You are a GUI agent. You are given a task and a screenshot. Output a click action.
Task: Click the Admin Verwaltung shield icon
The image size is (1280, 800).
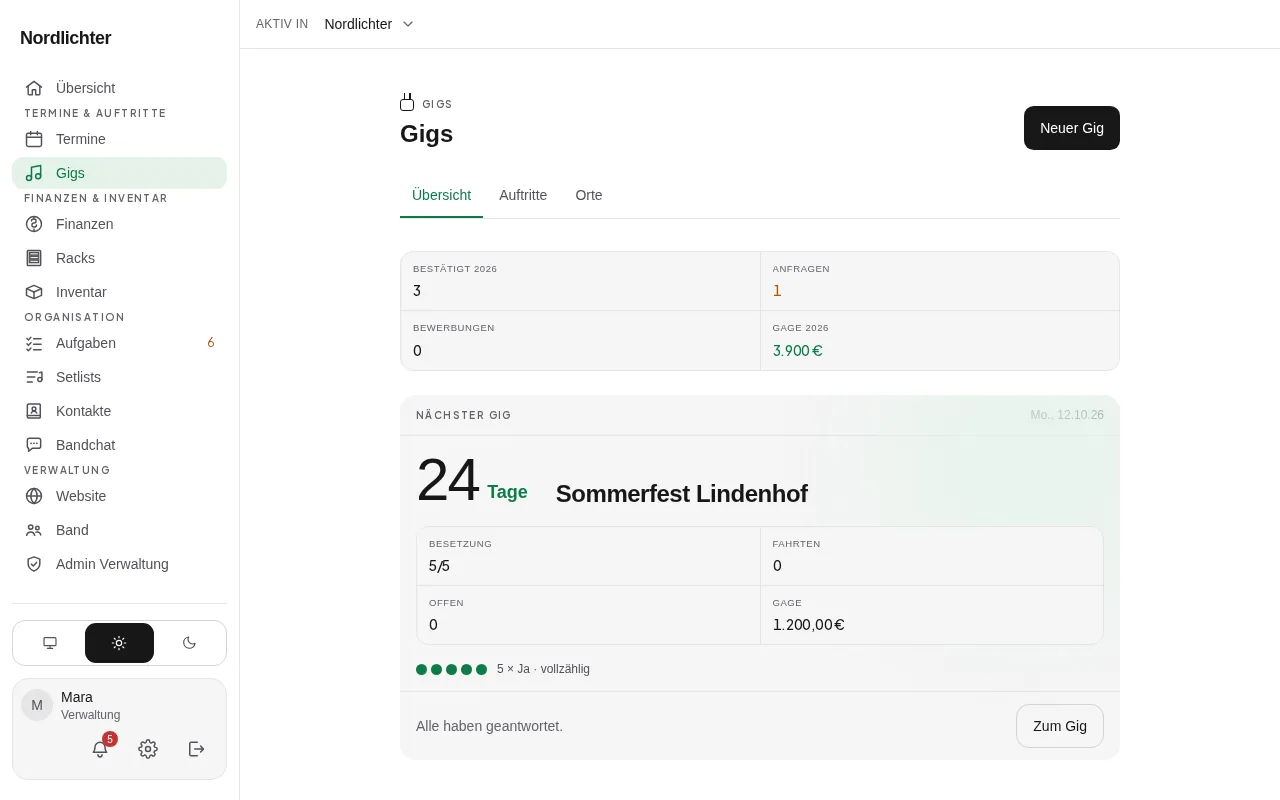[x=34, y=564]
